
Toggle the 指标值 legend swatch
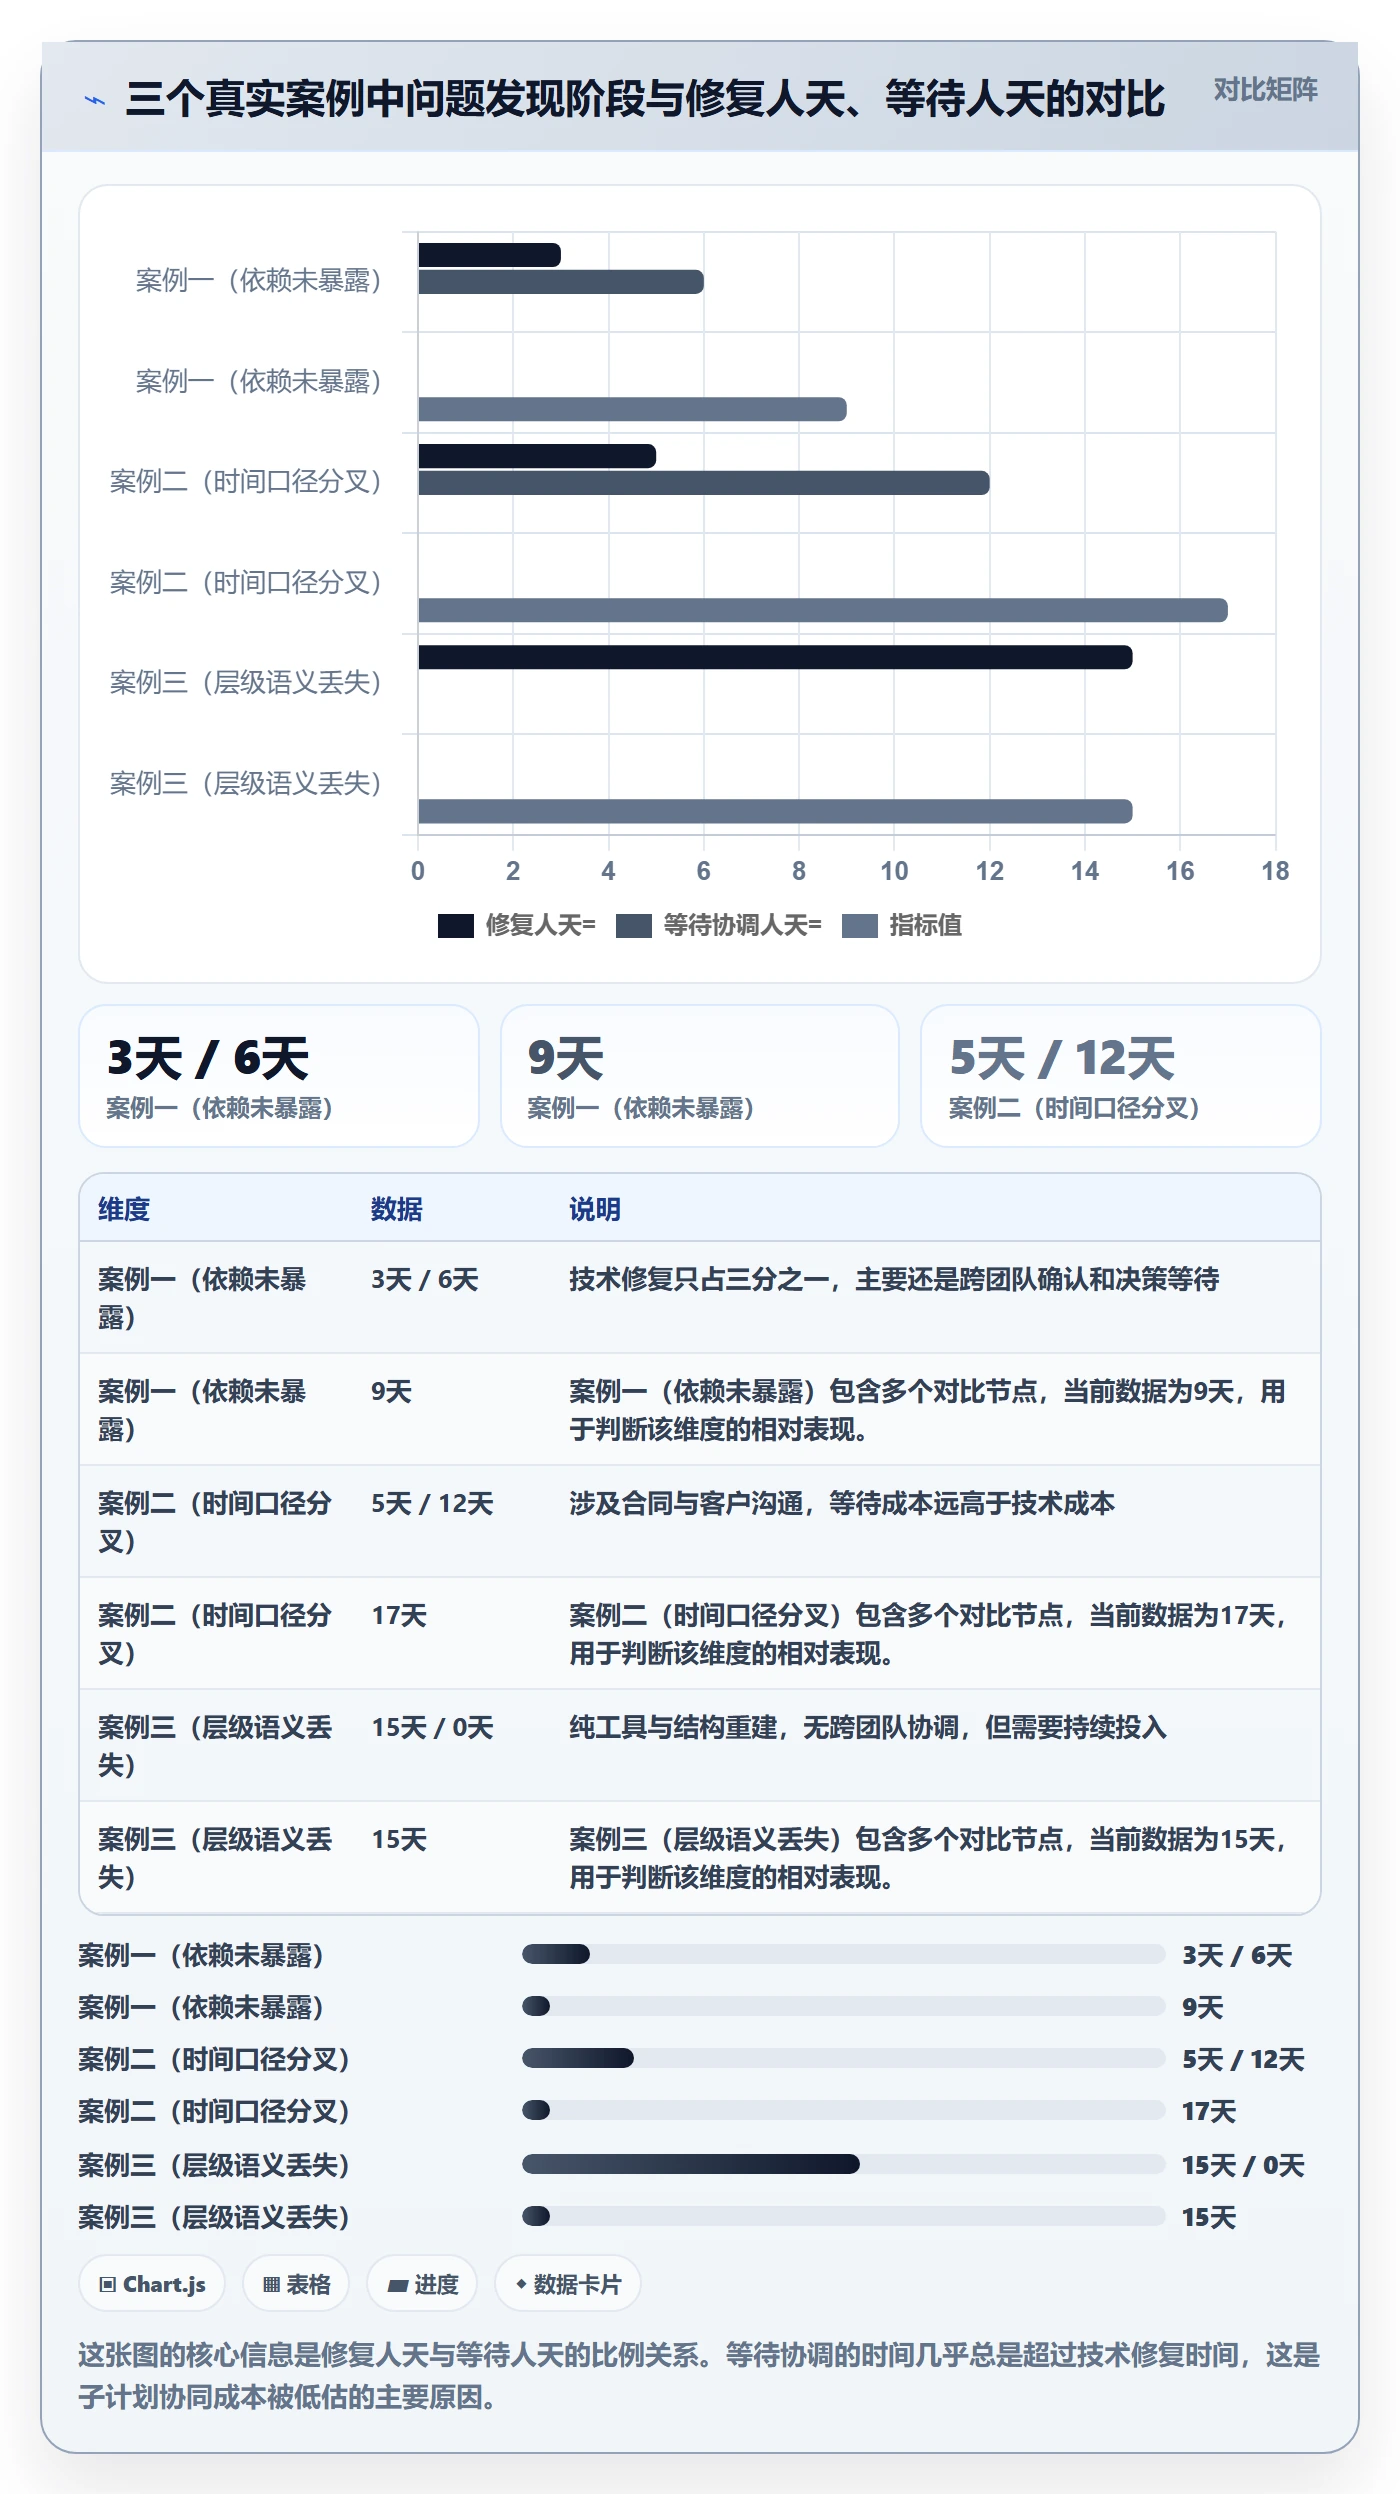[x=860, y=926]
